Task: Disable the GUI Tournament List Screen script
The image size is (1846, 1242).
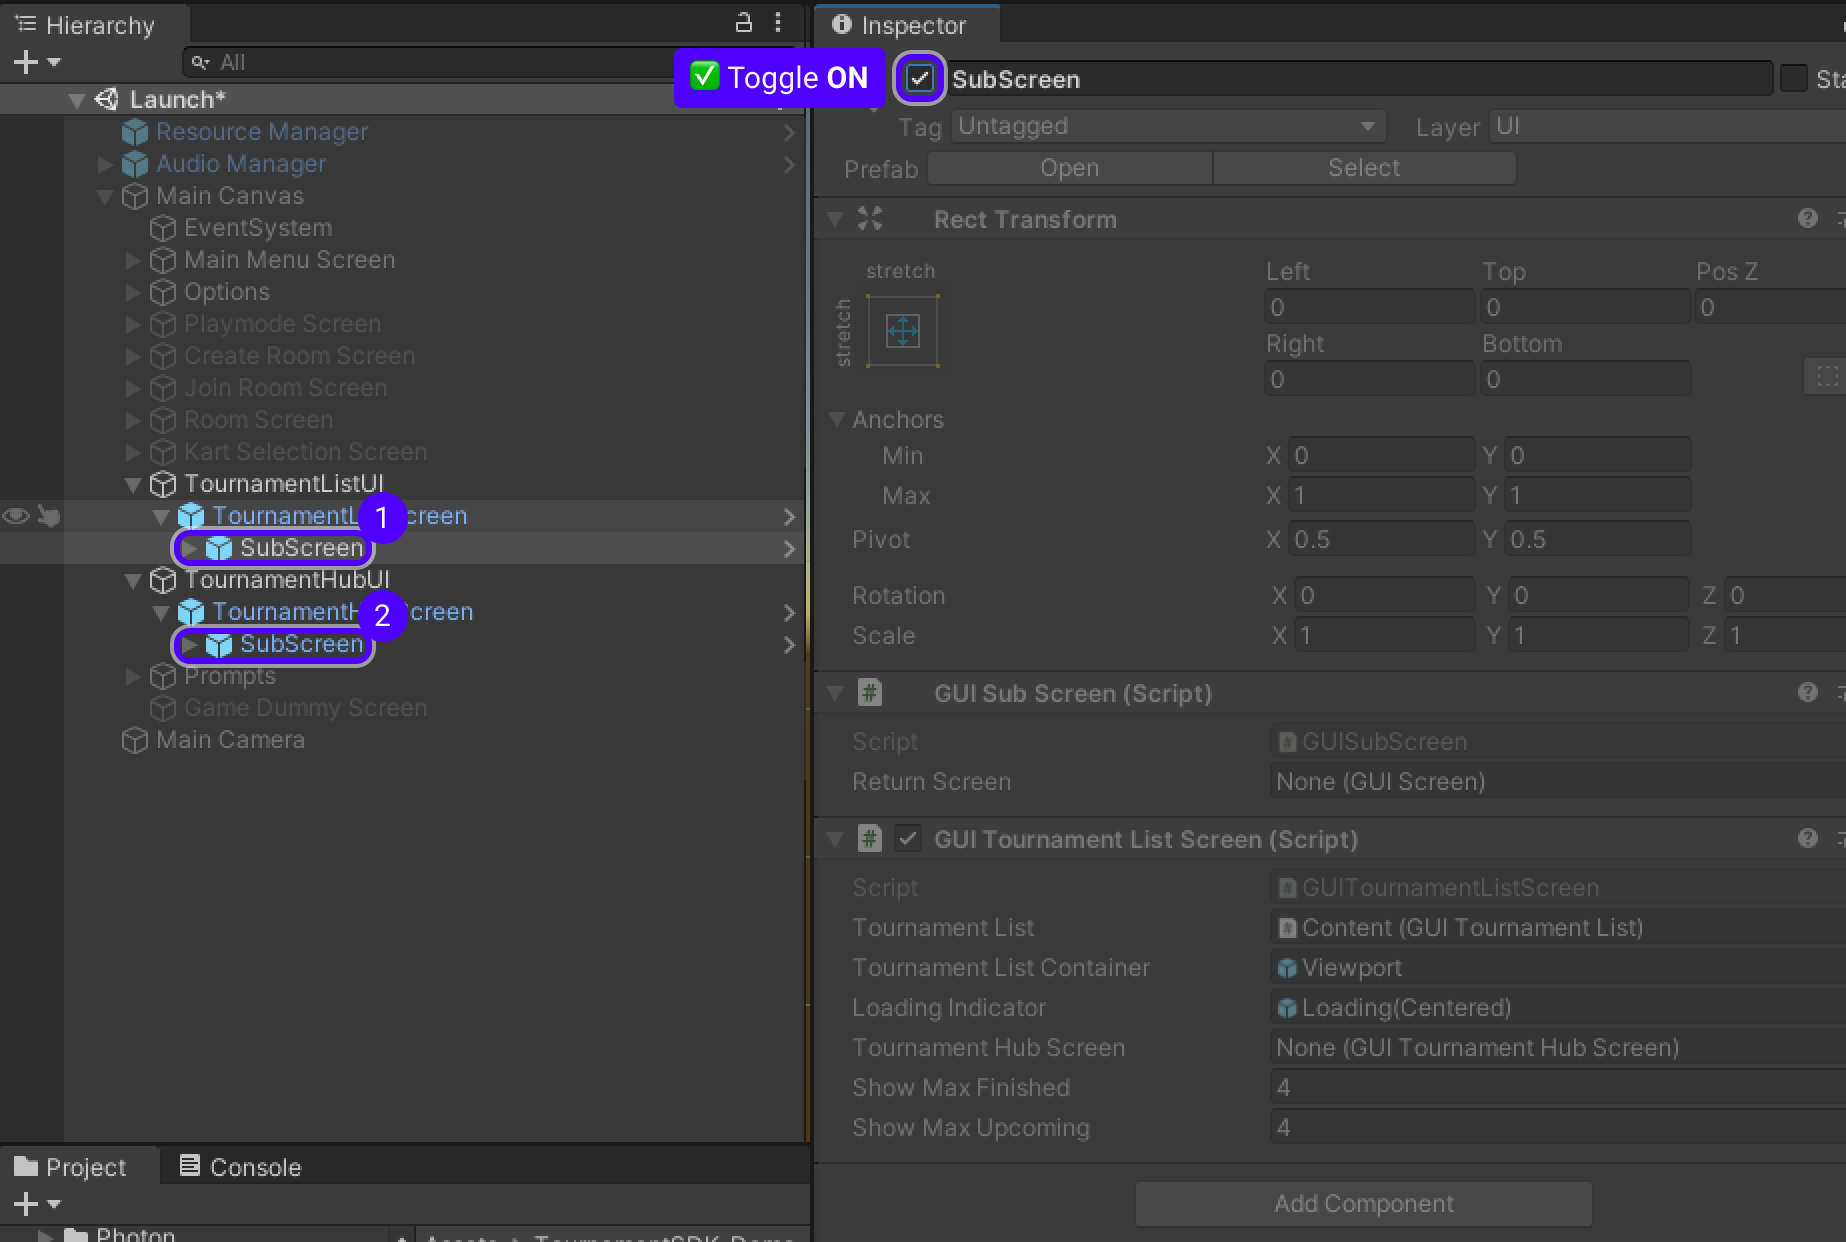Action: pyautogui.click(x=907, y=839)
